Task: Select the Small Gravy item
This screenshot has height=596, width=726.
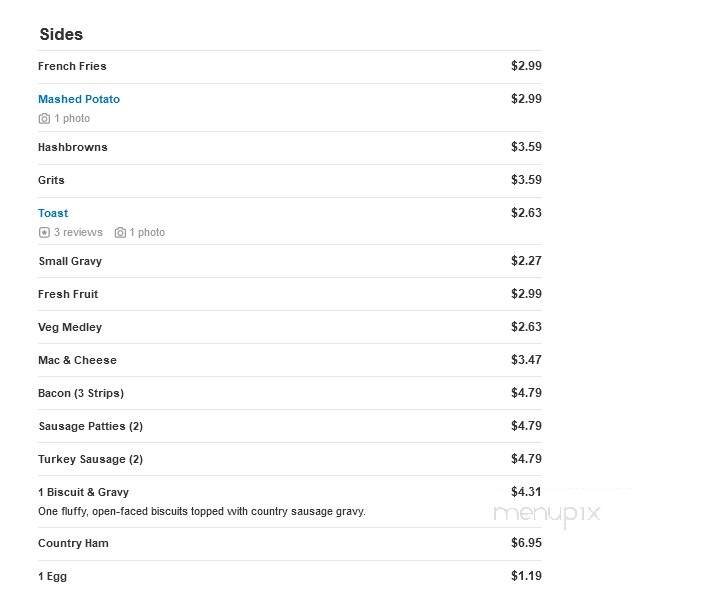Action: click(x=70, y=261)
